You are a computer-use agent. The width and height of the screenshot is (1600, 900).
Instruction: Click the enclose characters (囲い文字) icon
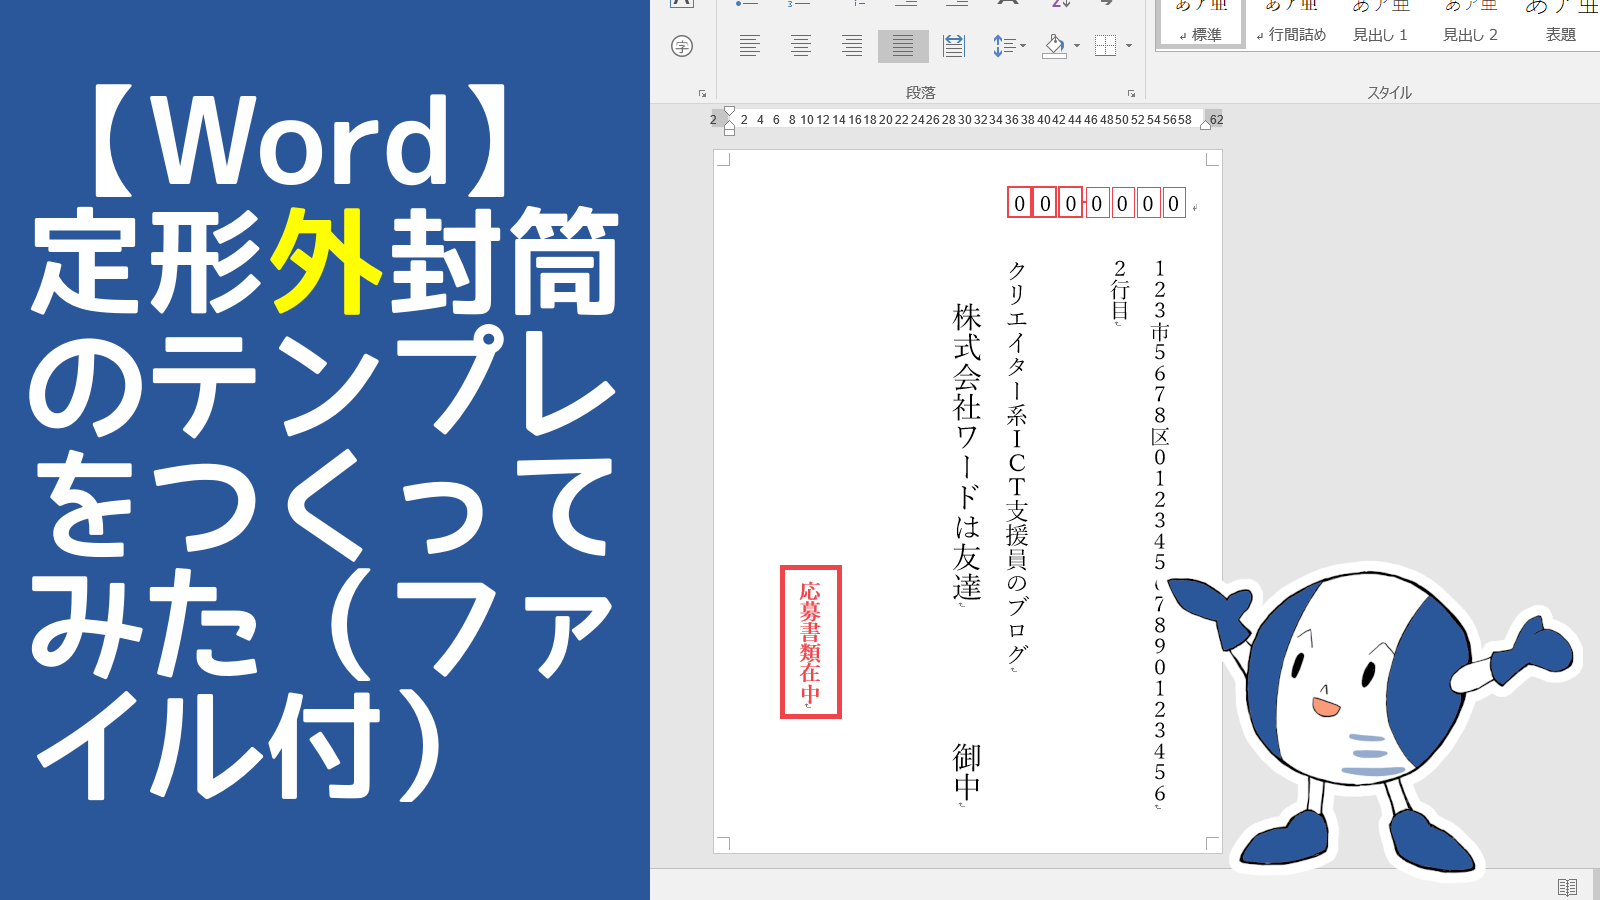[682, 45]
